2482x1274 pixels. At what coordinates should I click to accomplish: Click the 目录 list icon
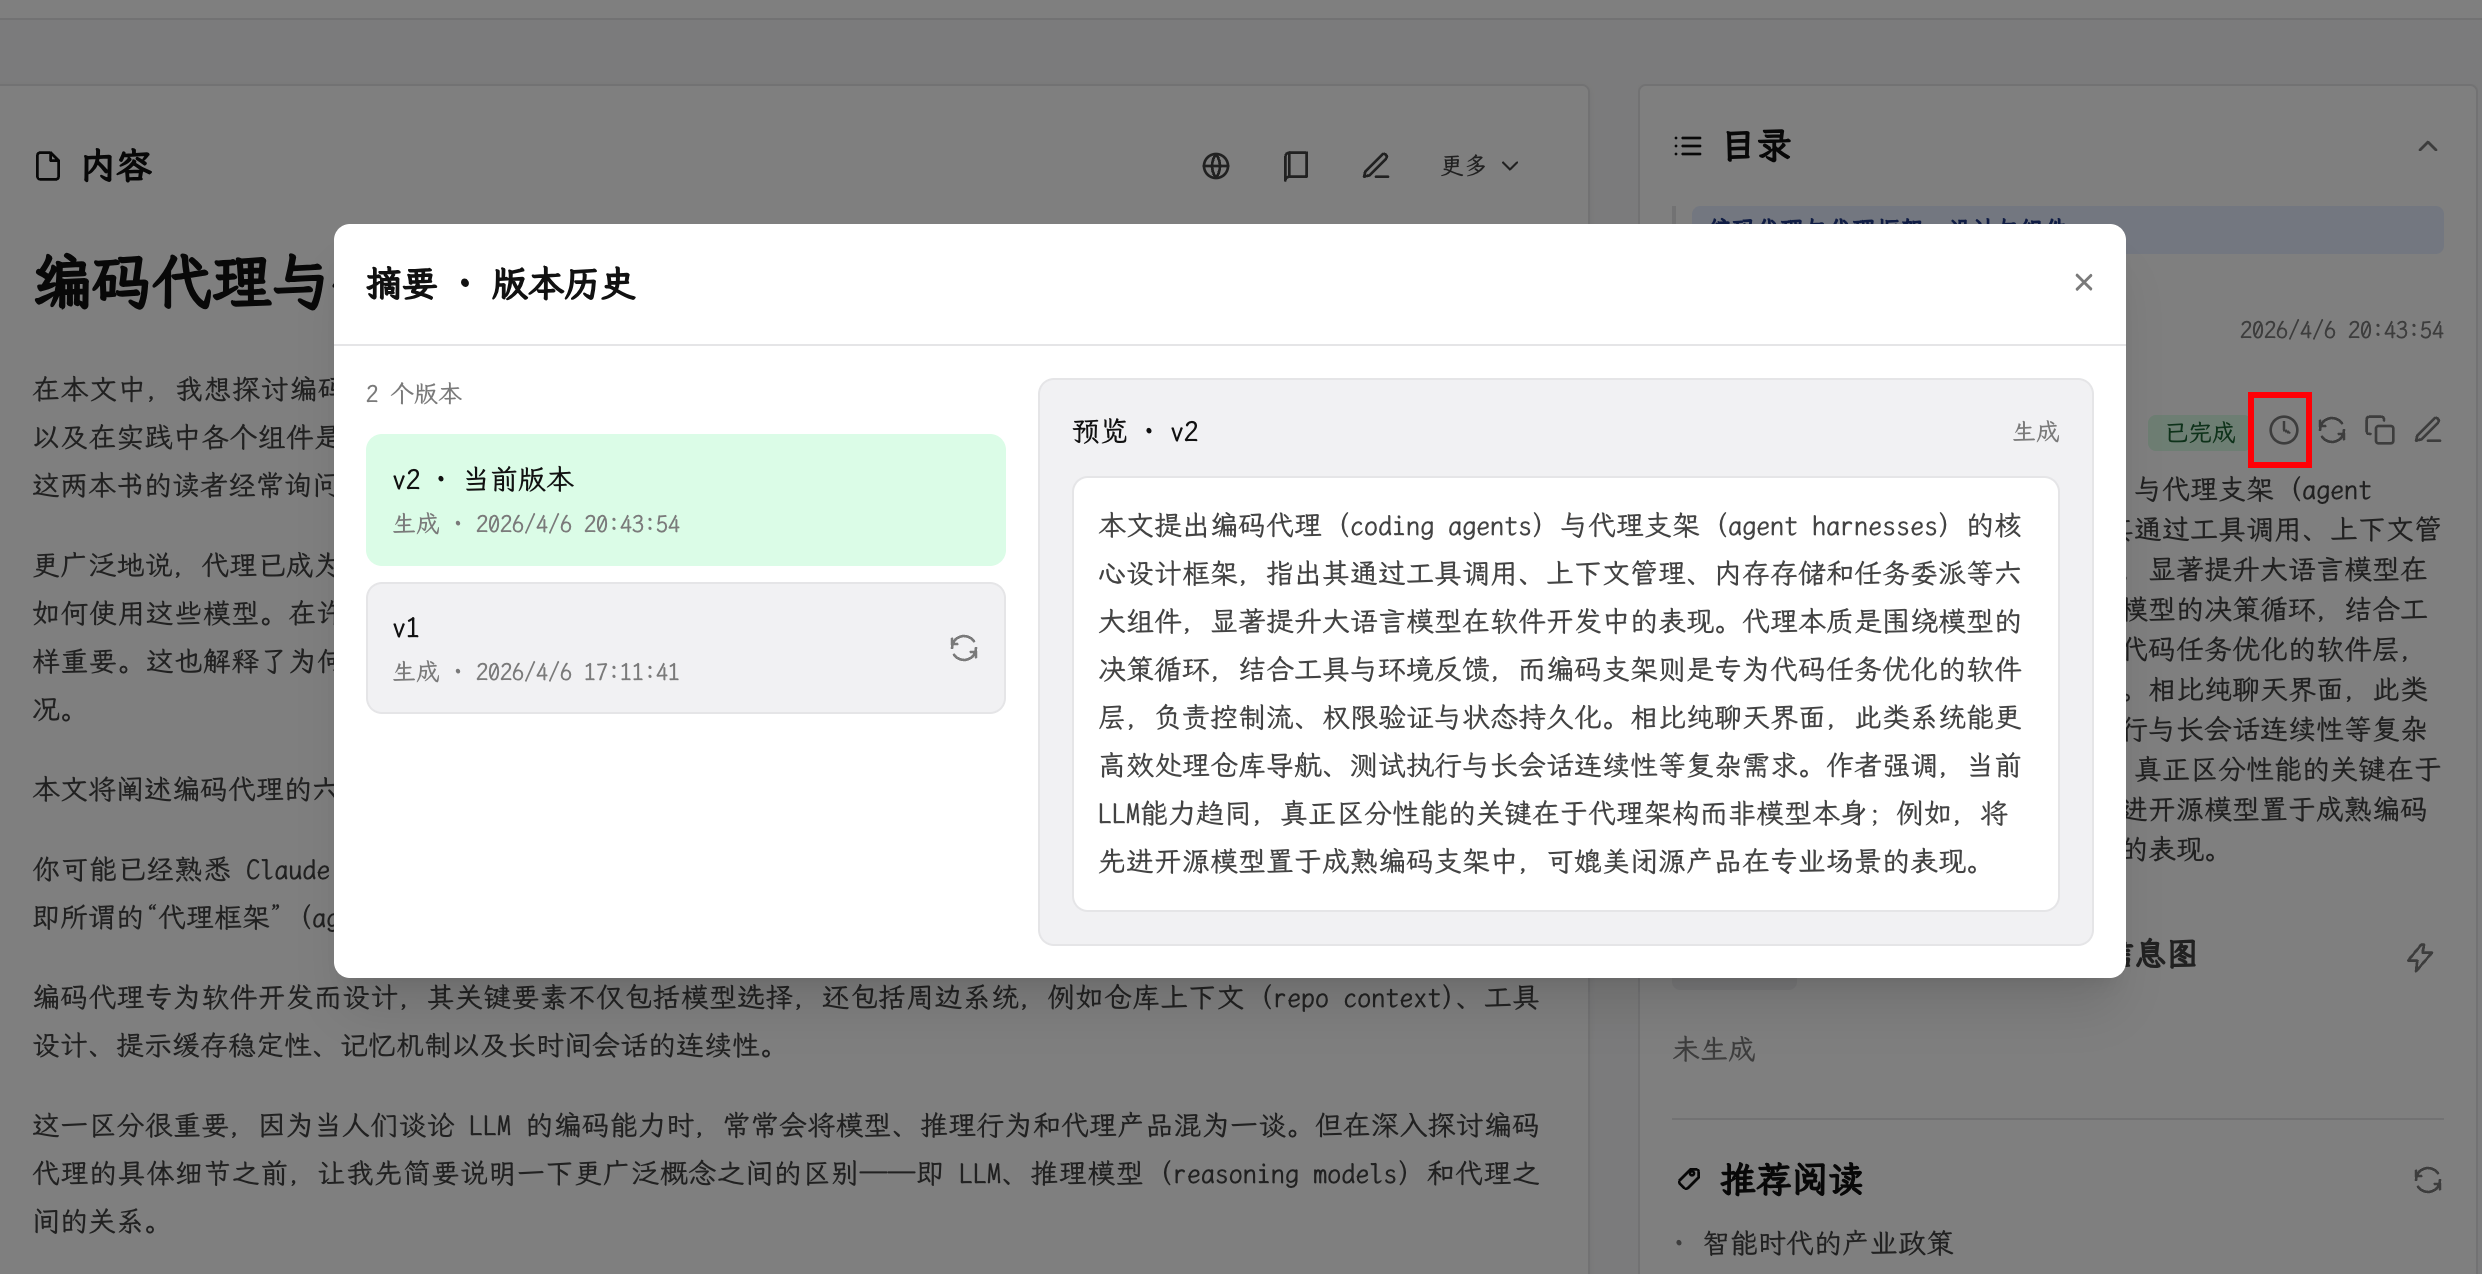point(1688,147)
